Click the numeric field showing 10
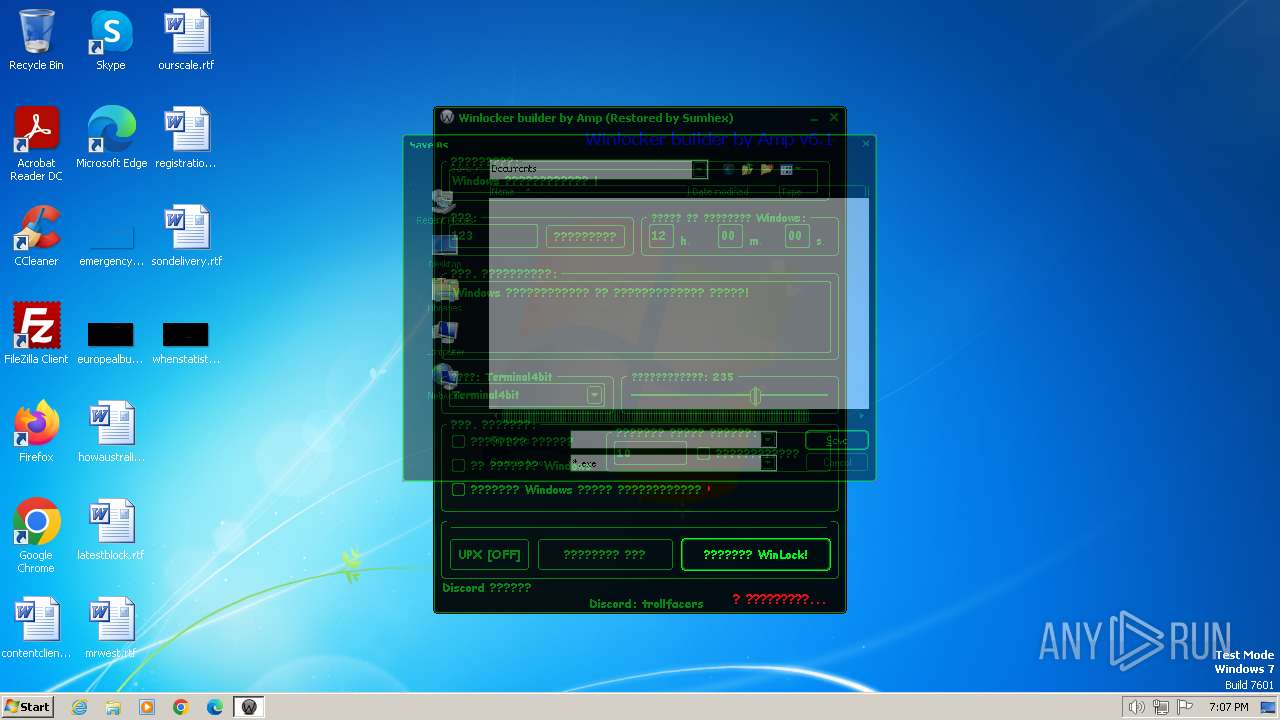Image resolution: width=1280 pixels, height=720 pixels. click(x=649, y=453)
